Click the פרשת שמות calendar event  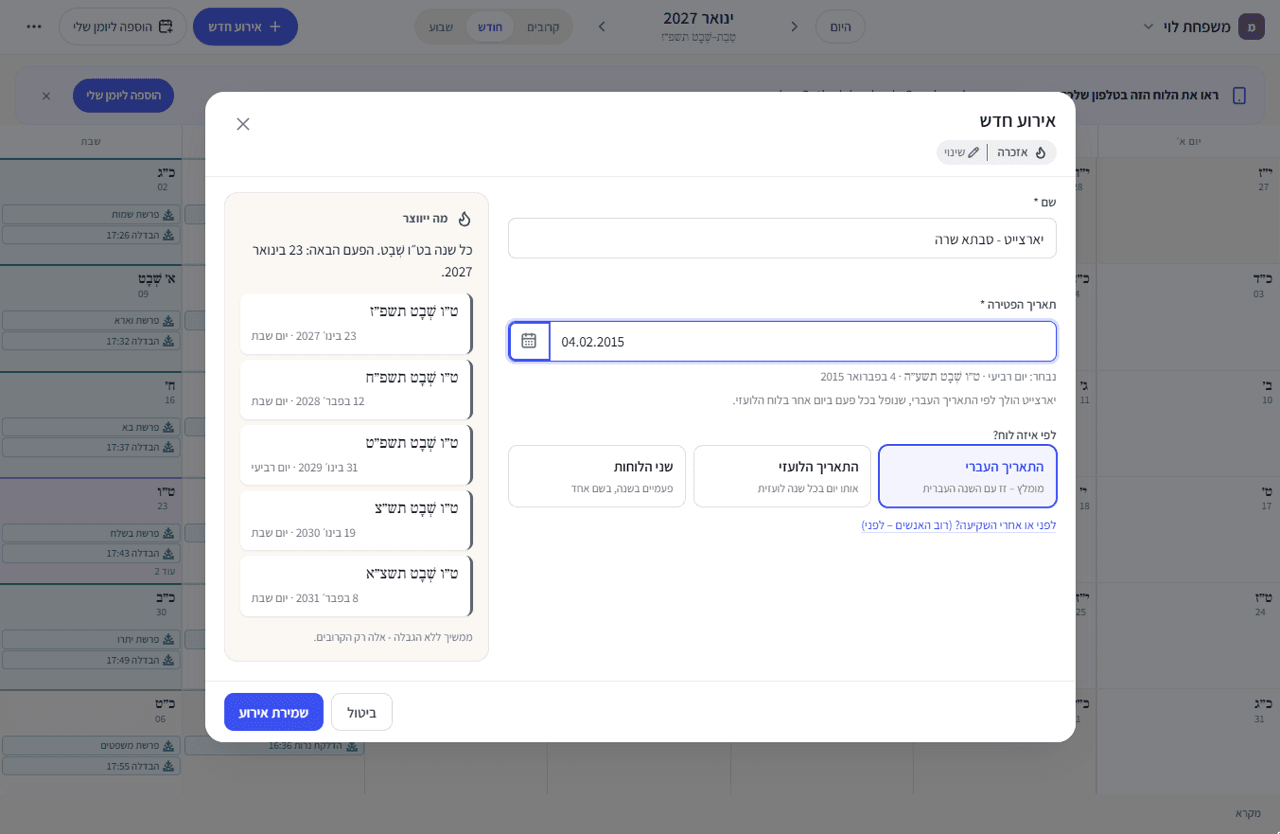tap(92, 214)
